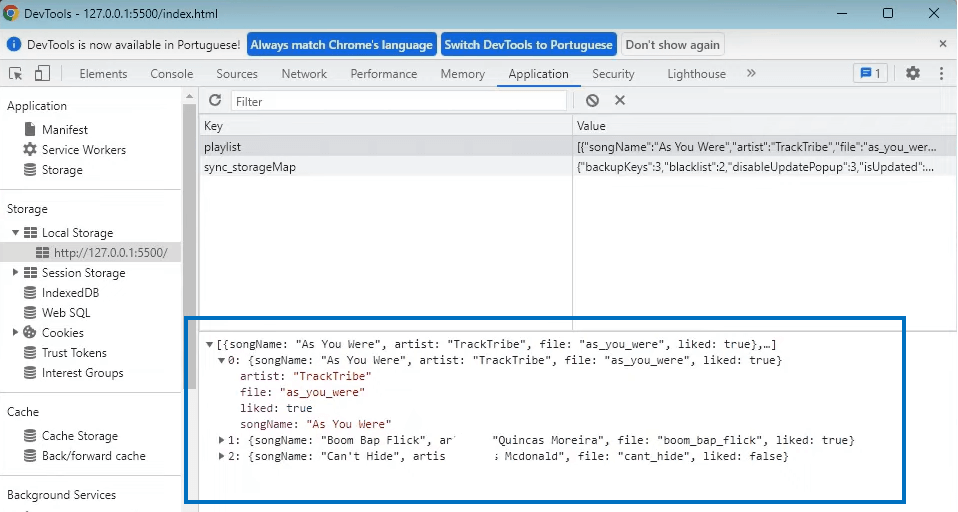
Task: Click the delete selected item X icon
Action: coord(620,100)
